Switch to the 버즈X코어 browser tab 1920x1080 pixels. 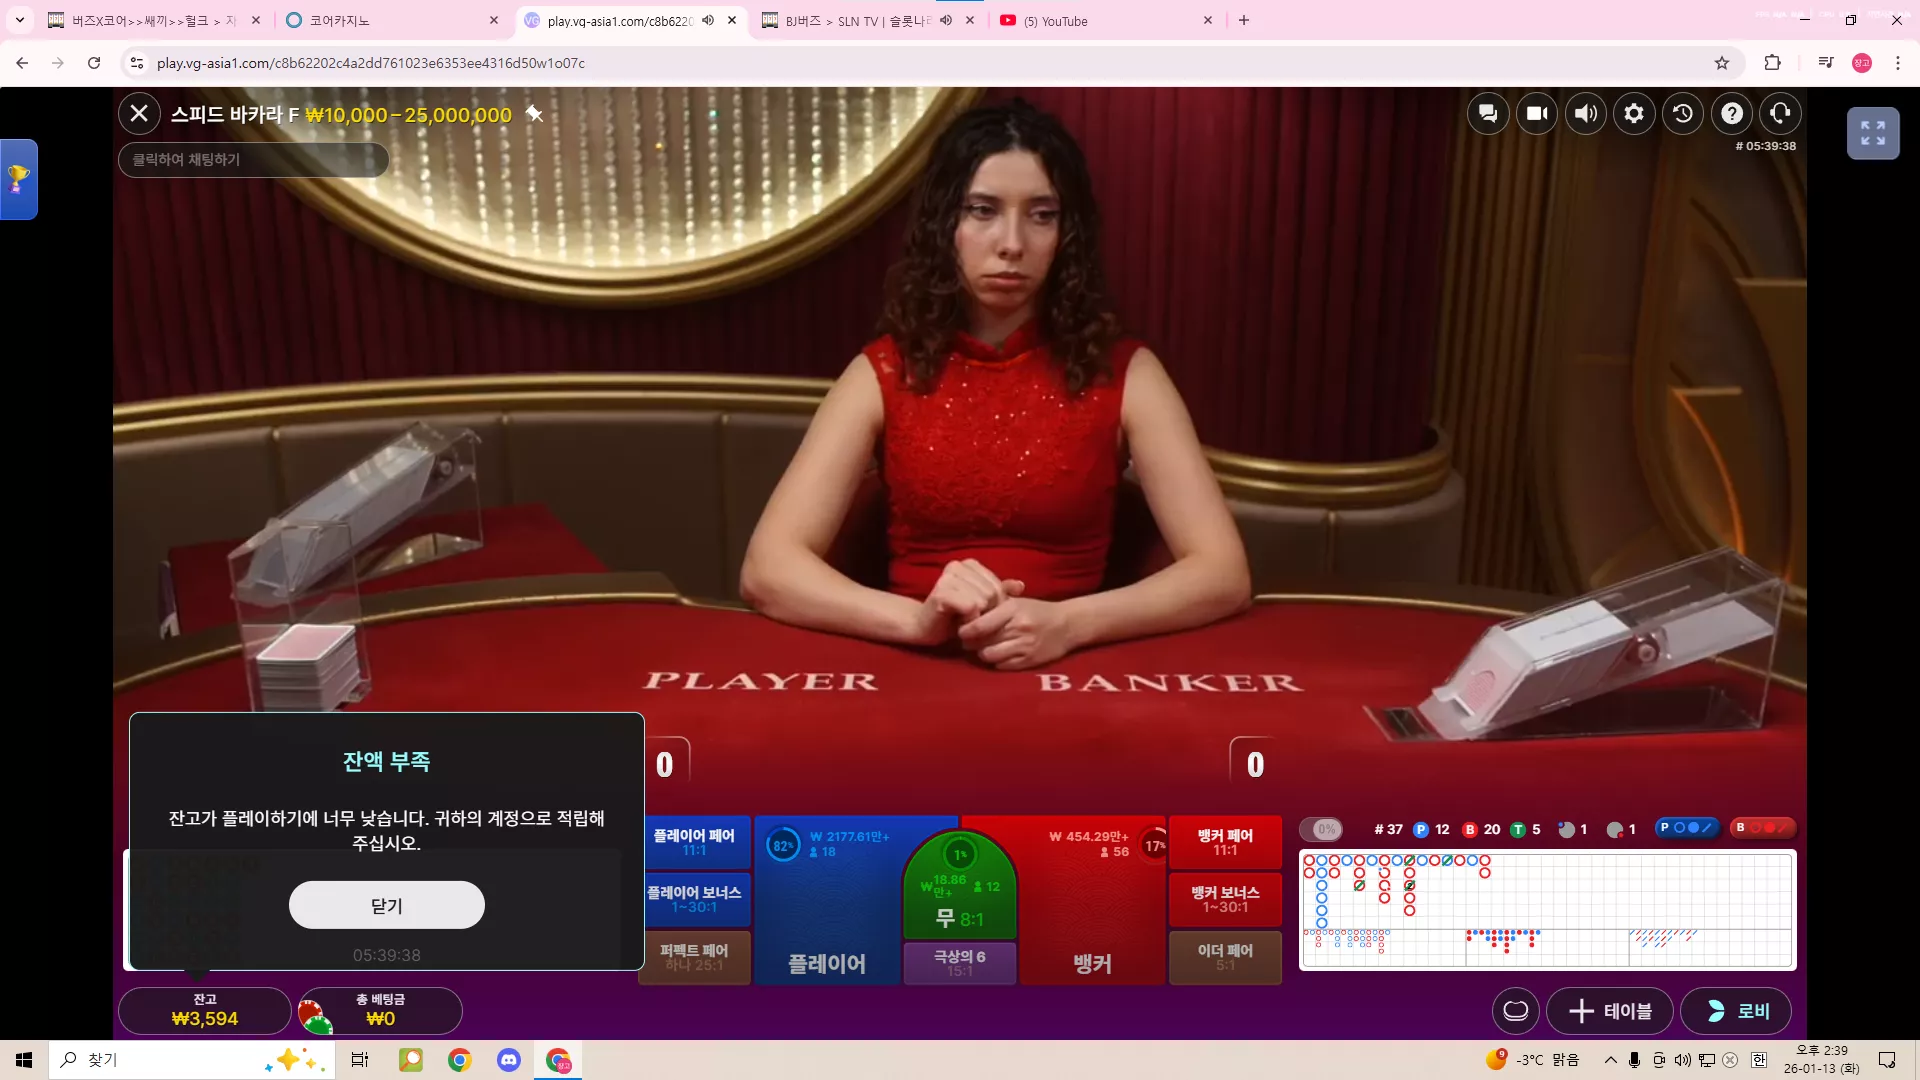(x=155, y=20)
